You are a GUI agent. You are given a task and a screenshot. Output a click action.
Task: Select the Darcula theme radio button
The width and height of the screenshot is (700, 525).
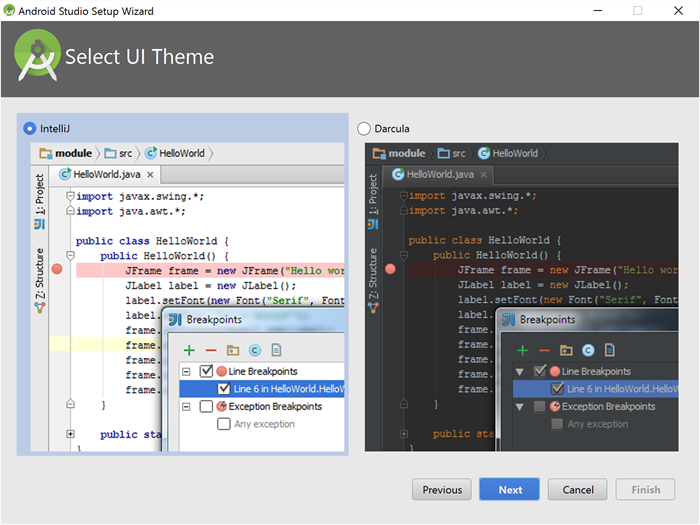coord(364,128)
